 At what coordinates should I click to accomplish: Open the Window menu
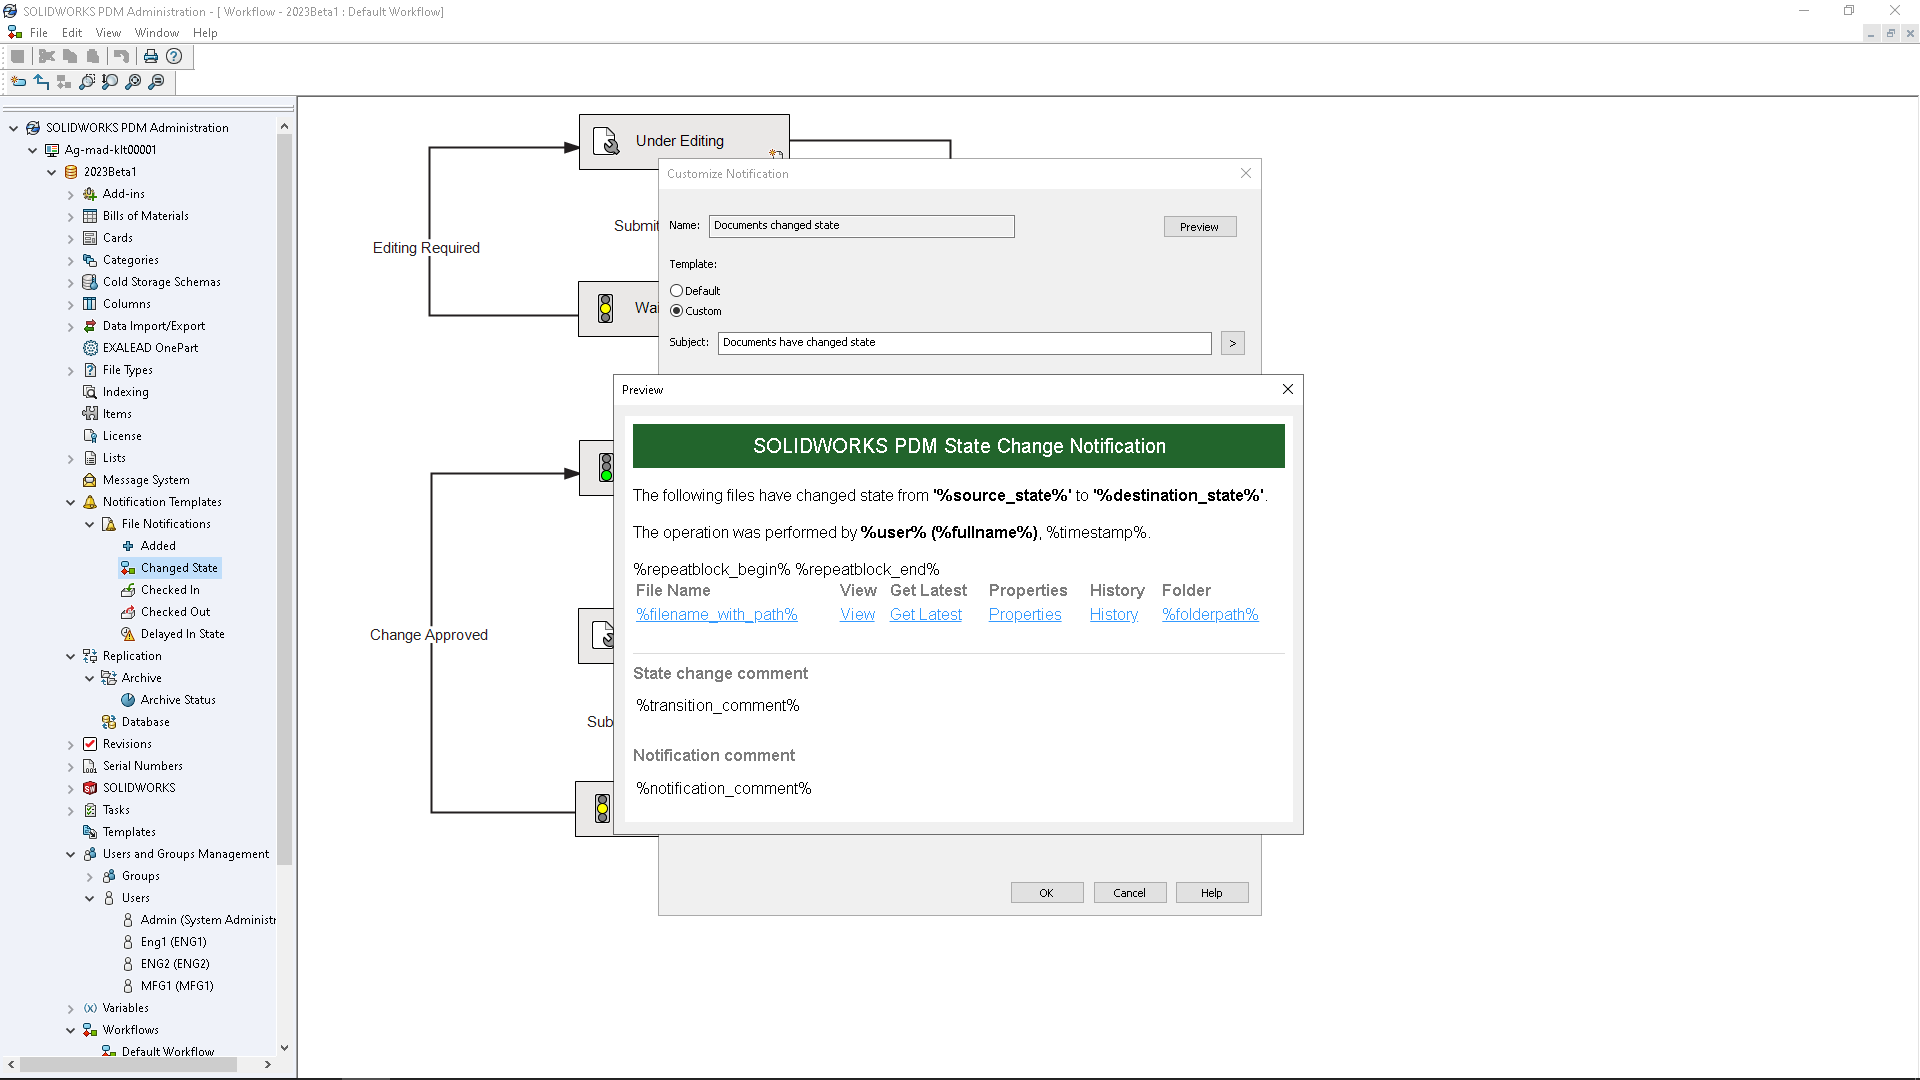156,33
